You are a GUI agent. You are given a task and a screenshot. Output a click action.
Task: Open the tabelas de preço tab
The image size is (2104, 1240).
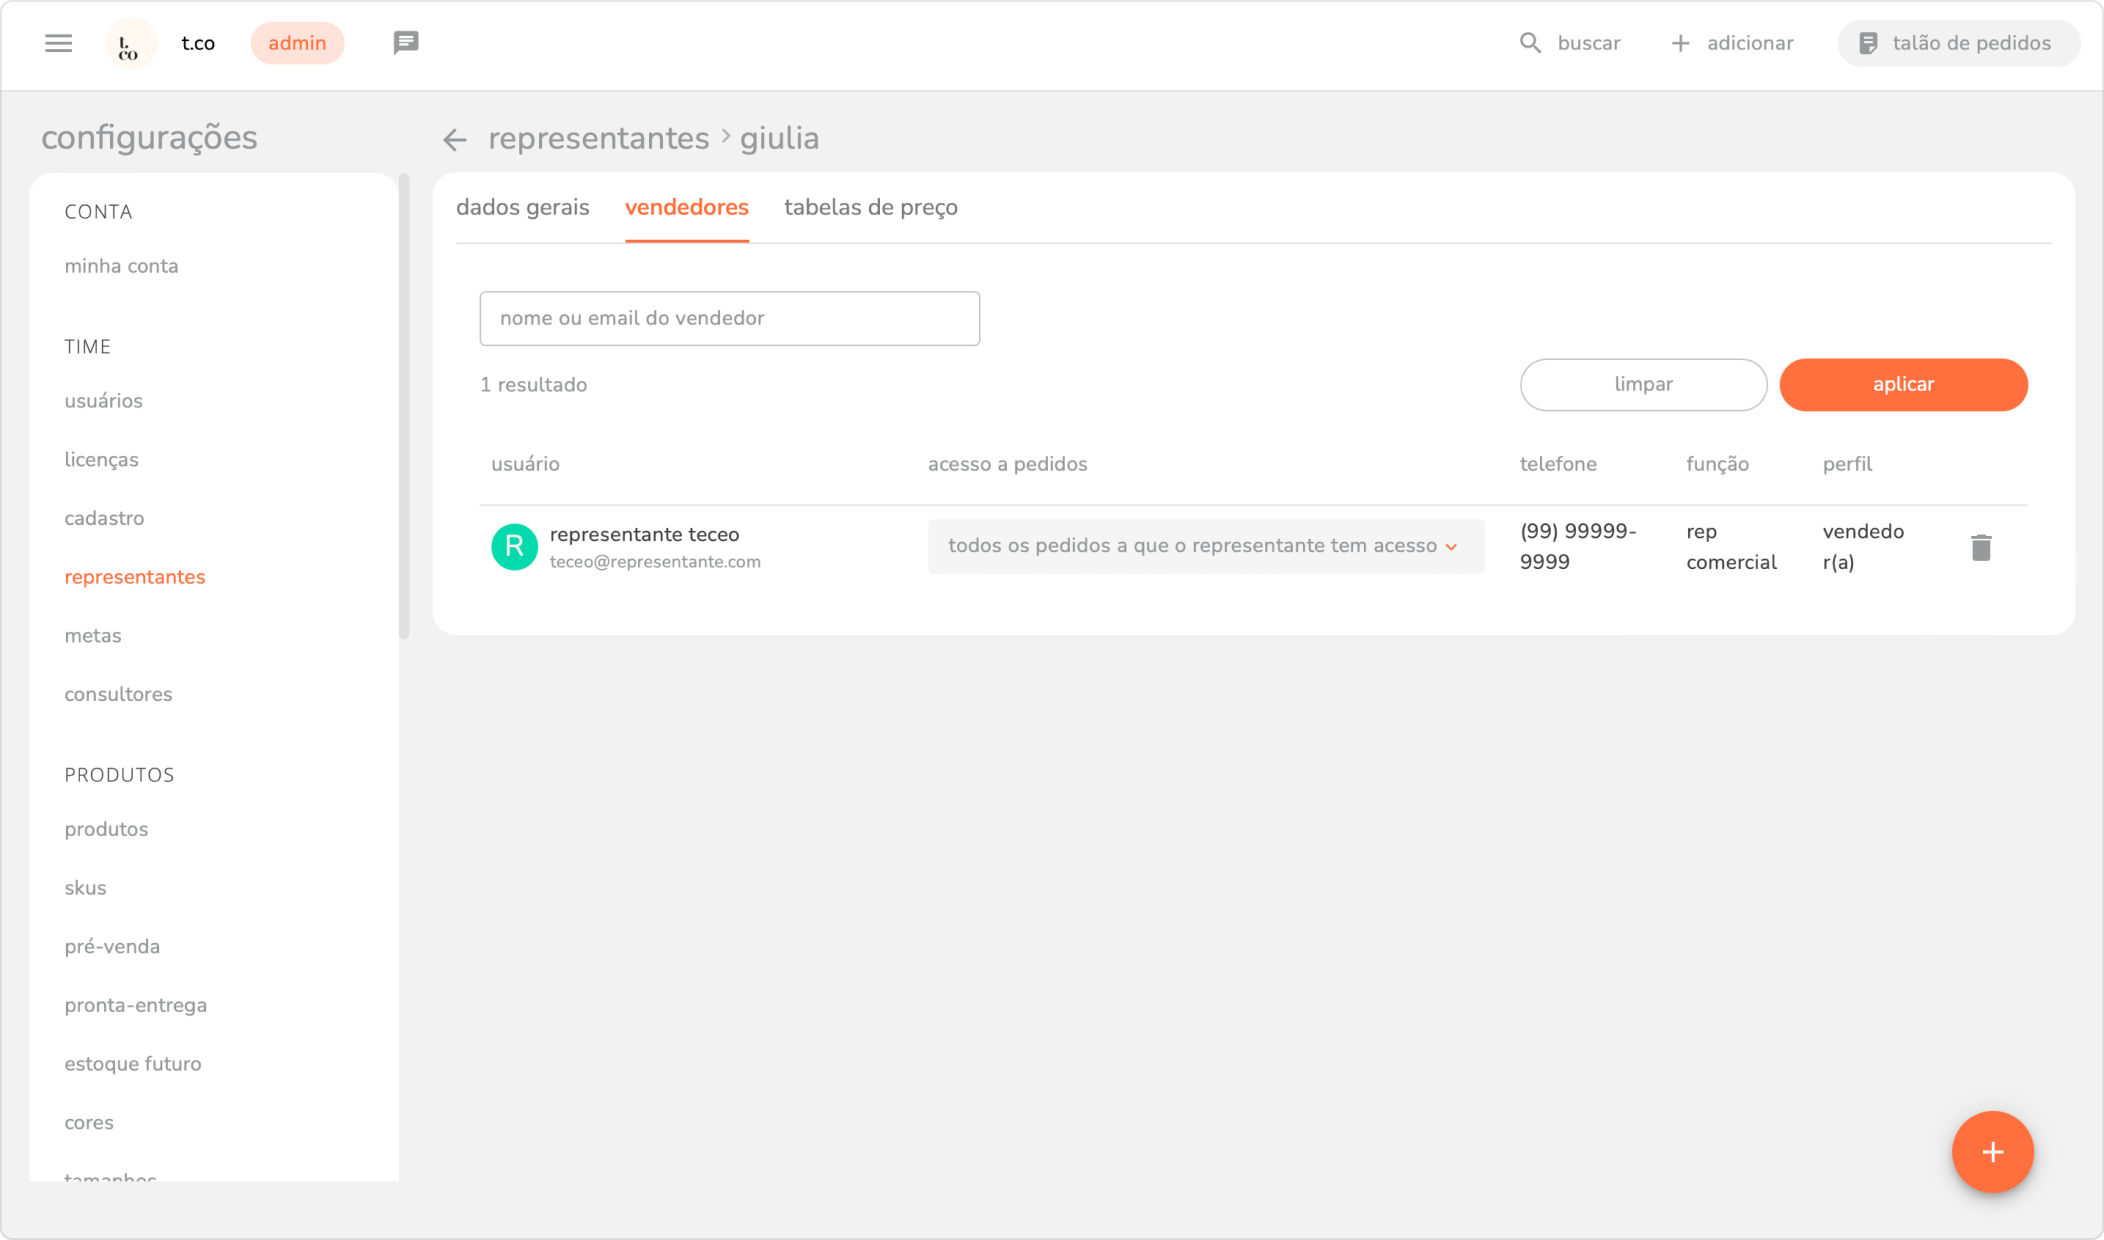tap(870, 207)
